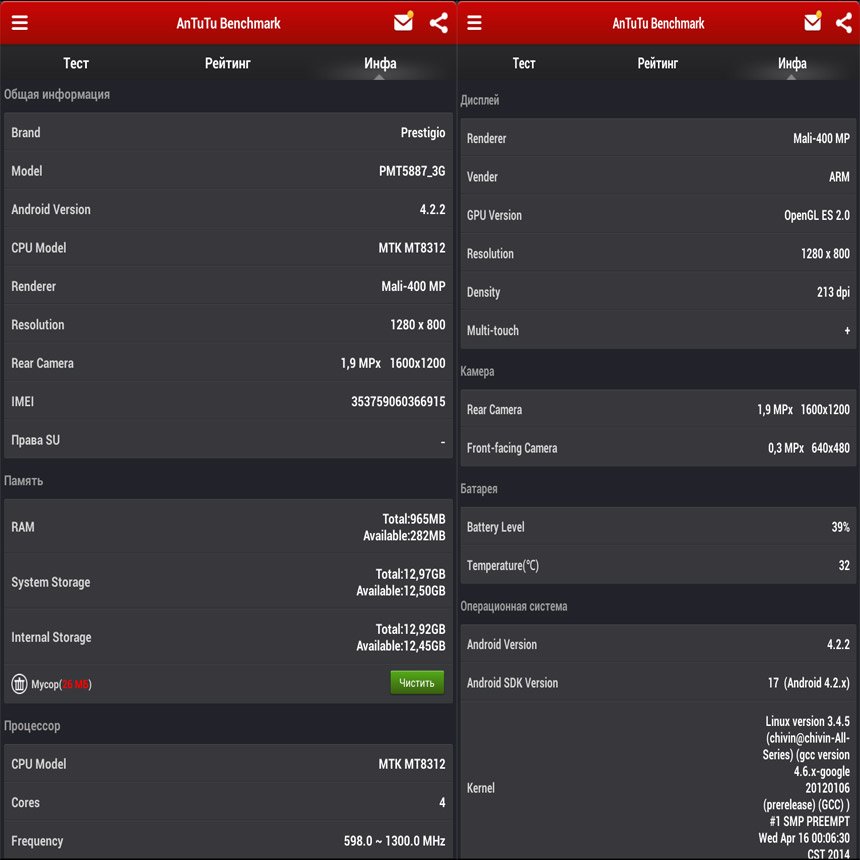Tap IMEI number 353759060366915
Screen dimensions: 860x860
click(398, 401)
